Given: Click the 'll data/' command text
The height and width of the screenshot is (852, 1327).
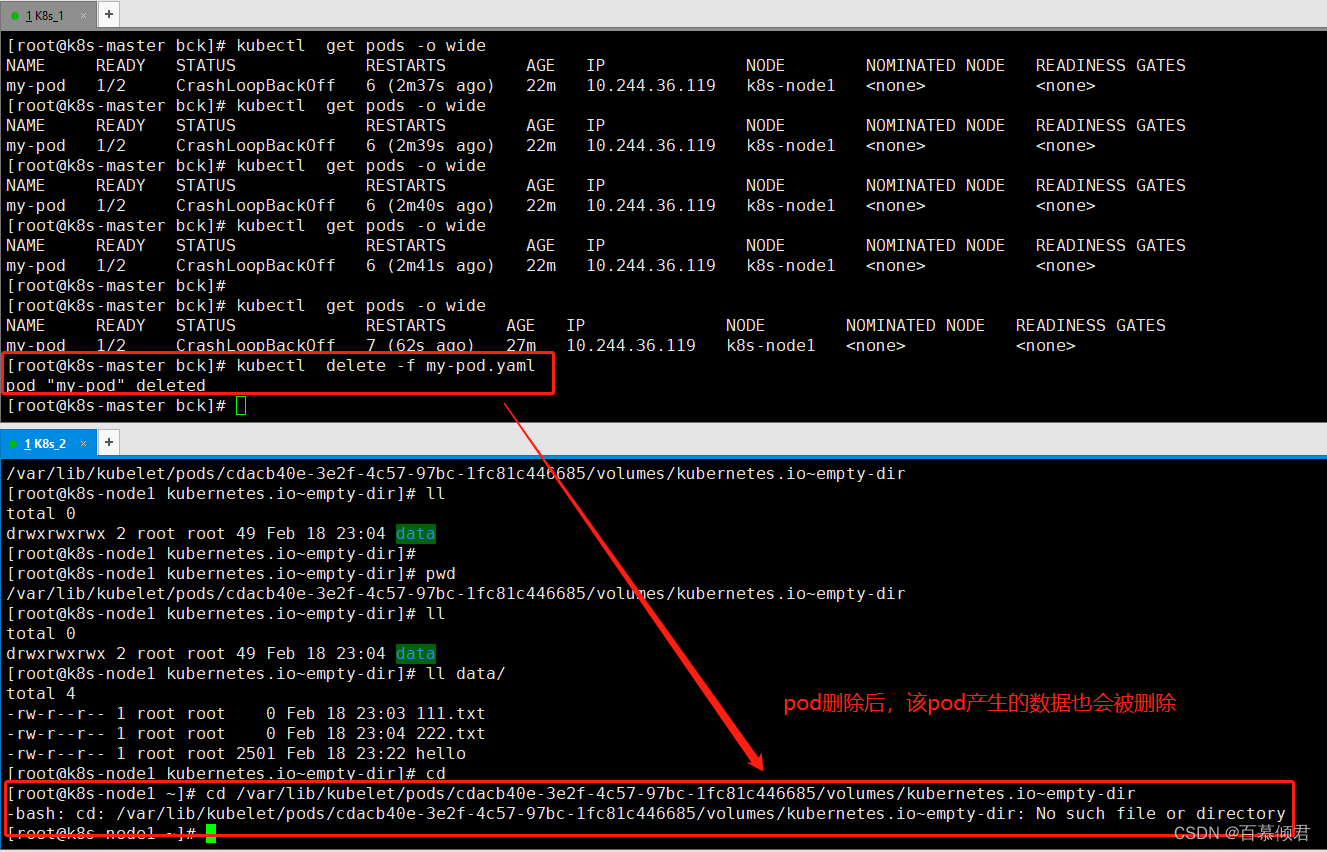Looking at the screenshot, I should point(466,674).
